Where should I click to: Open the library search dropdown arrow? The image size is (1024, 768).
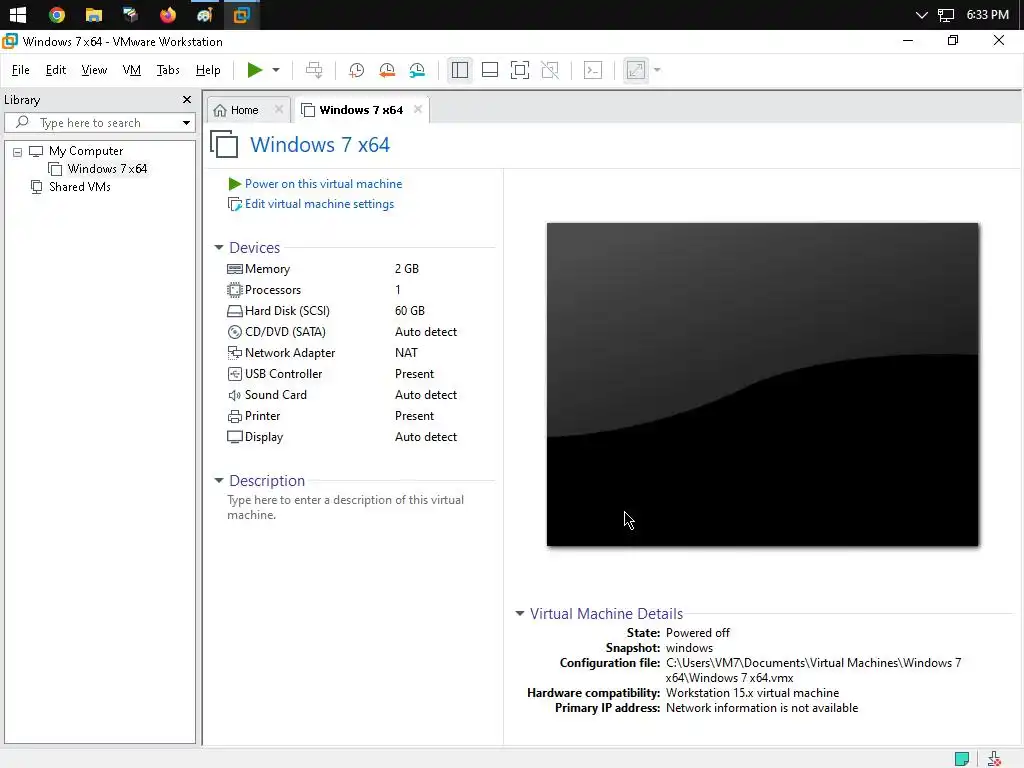point(186,123)
